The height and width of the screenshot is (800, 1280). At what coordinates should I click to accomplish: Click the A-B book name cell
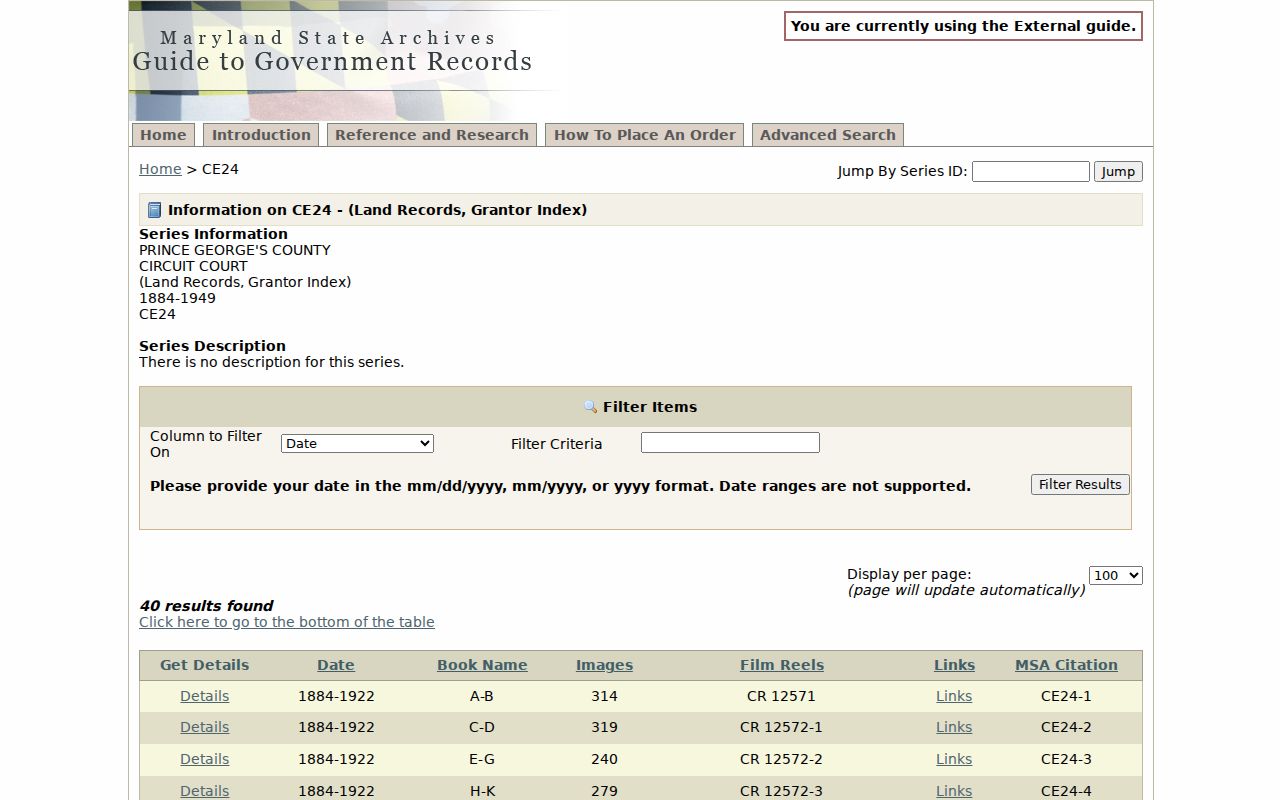(x=482, y=696)
